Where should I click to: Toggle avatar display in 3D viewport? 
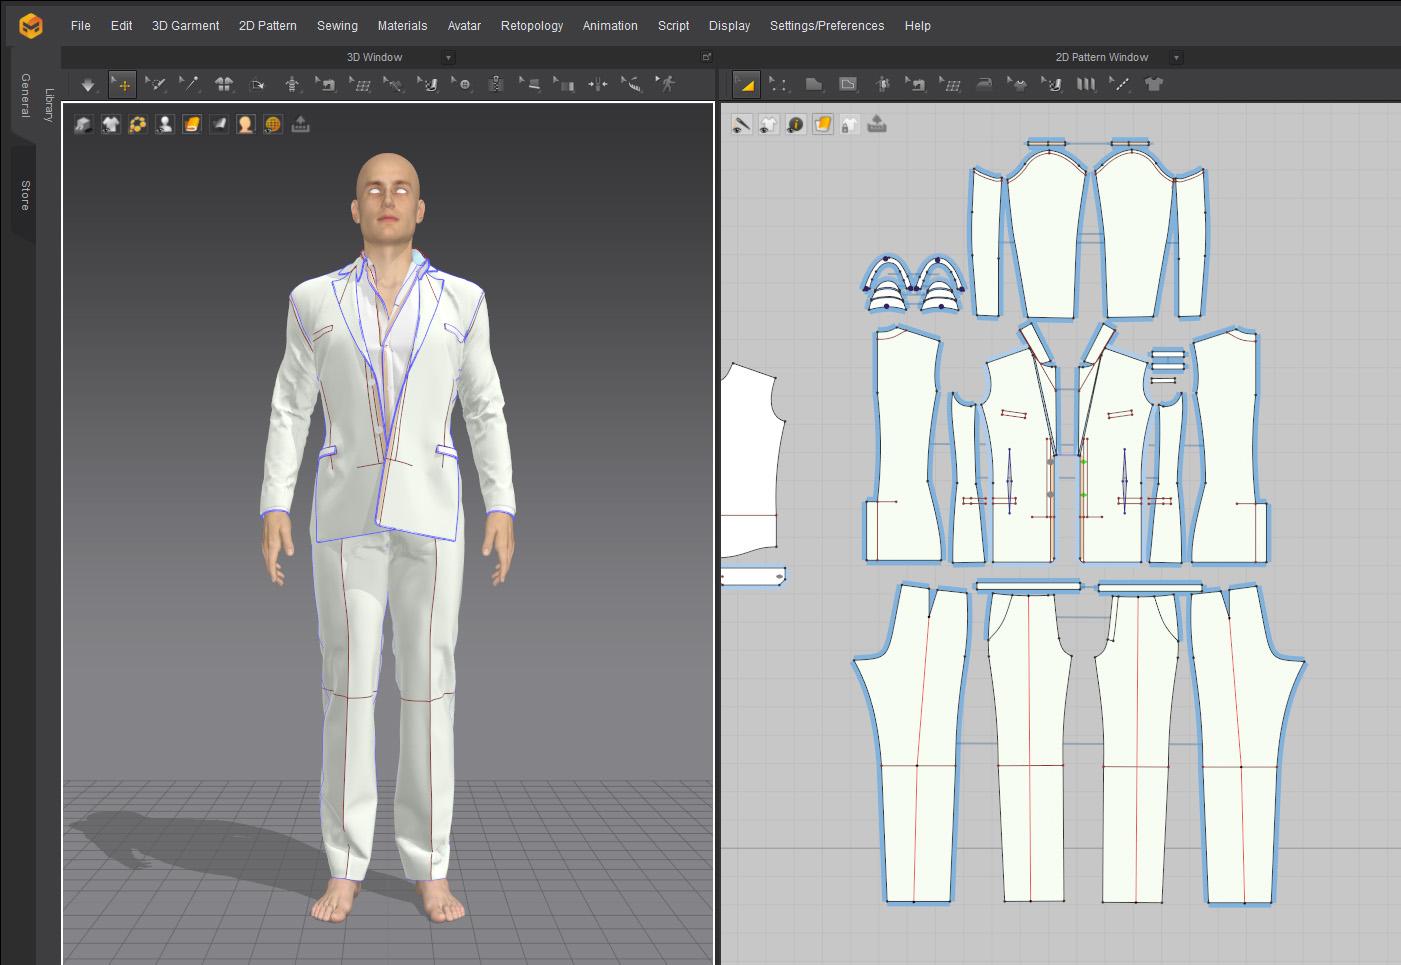[x=165, y=124]
